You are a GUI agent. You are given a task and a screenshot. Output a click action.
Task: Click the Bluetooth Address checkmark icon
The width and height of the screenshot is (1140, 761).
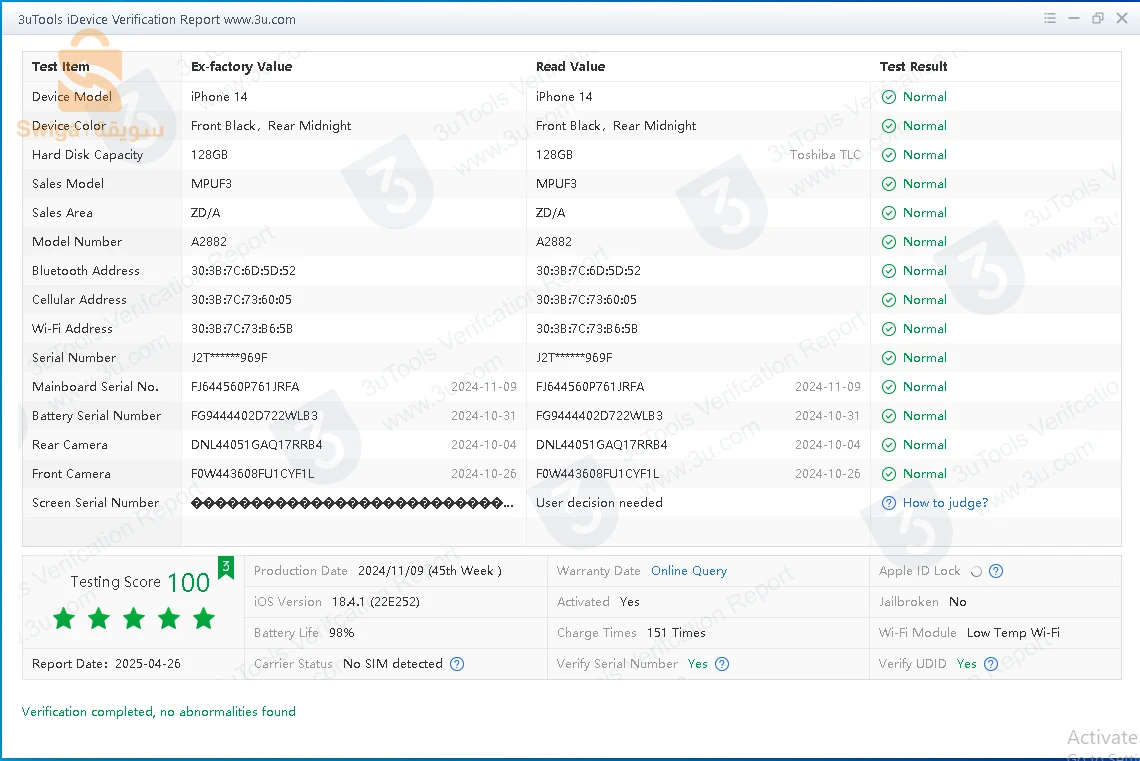[x=888, y=271]
